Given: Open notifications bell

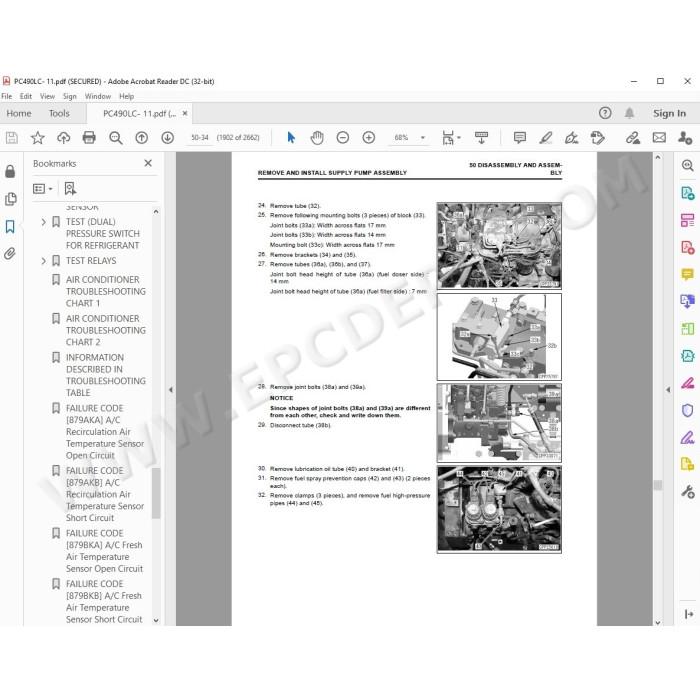Looking at the screenshot, I should click(629, 113).
